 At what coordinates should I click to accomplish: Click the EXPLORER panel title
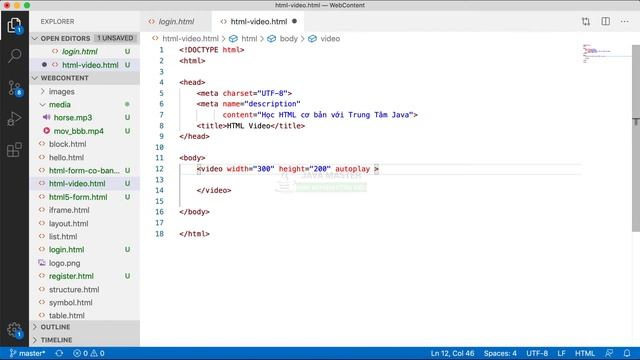(57, 21)
